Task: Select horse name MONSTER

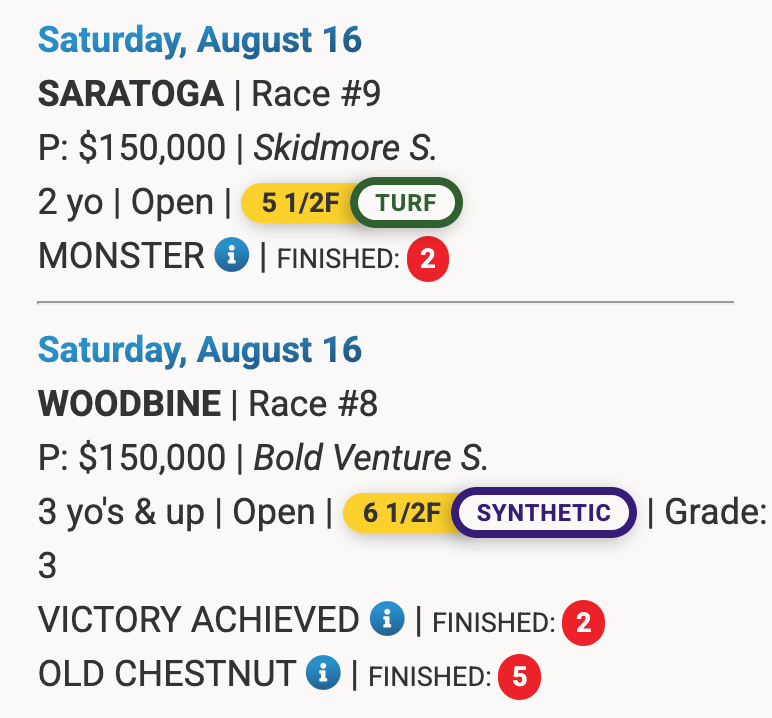Action: [x=121, y=255]
